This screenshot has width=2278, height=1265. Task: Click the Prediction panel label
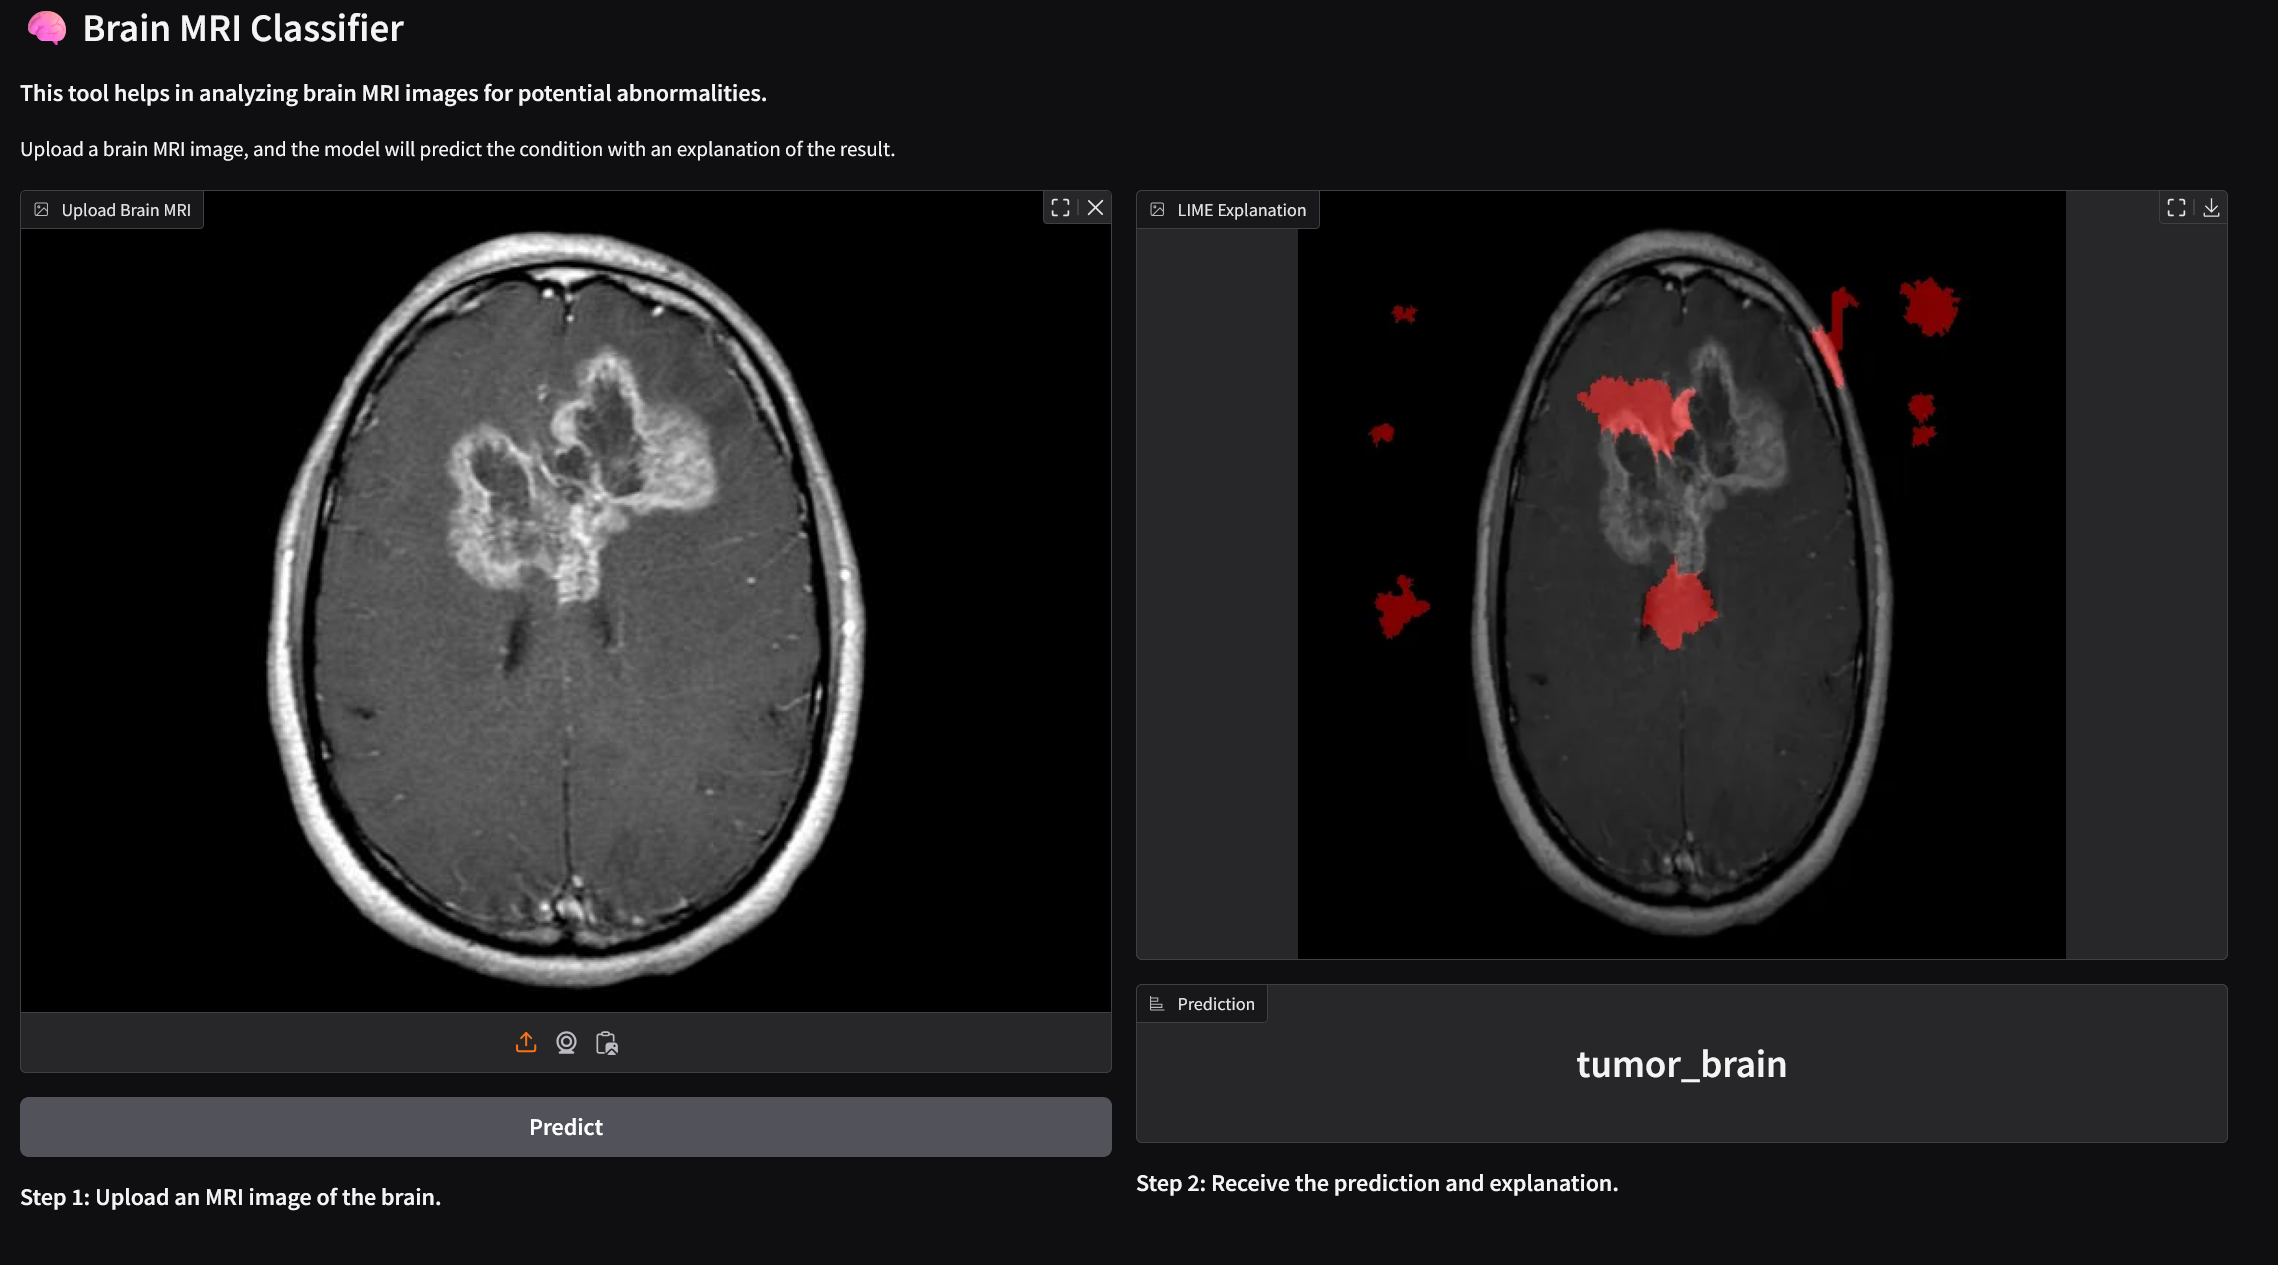pyautogui.click(x=1215, y=1004)
